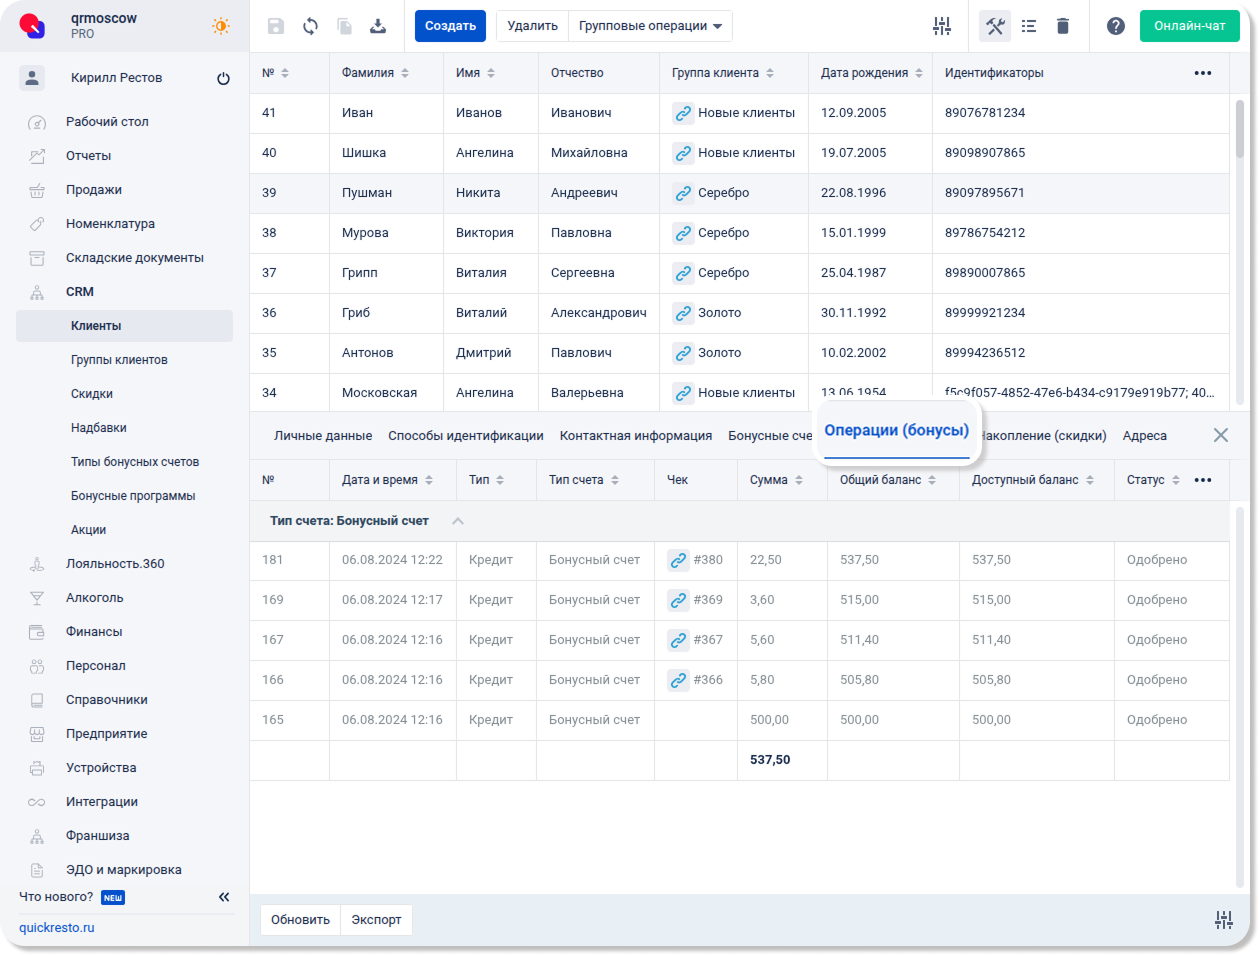Click the clients table vertical scrollbar
This screenshot has width=1259, height=955.
tap(1240, 130)
